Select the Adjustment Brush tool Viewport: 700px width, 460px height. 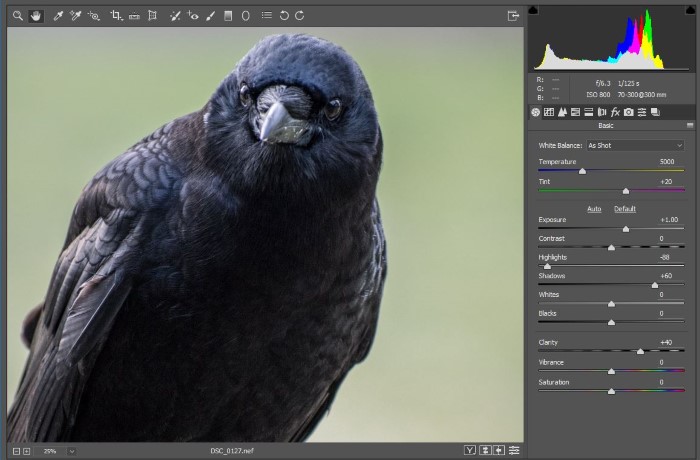[x=210, y=16]
